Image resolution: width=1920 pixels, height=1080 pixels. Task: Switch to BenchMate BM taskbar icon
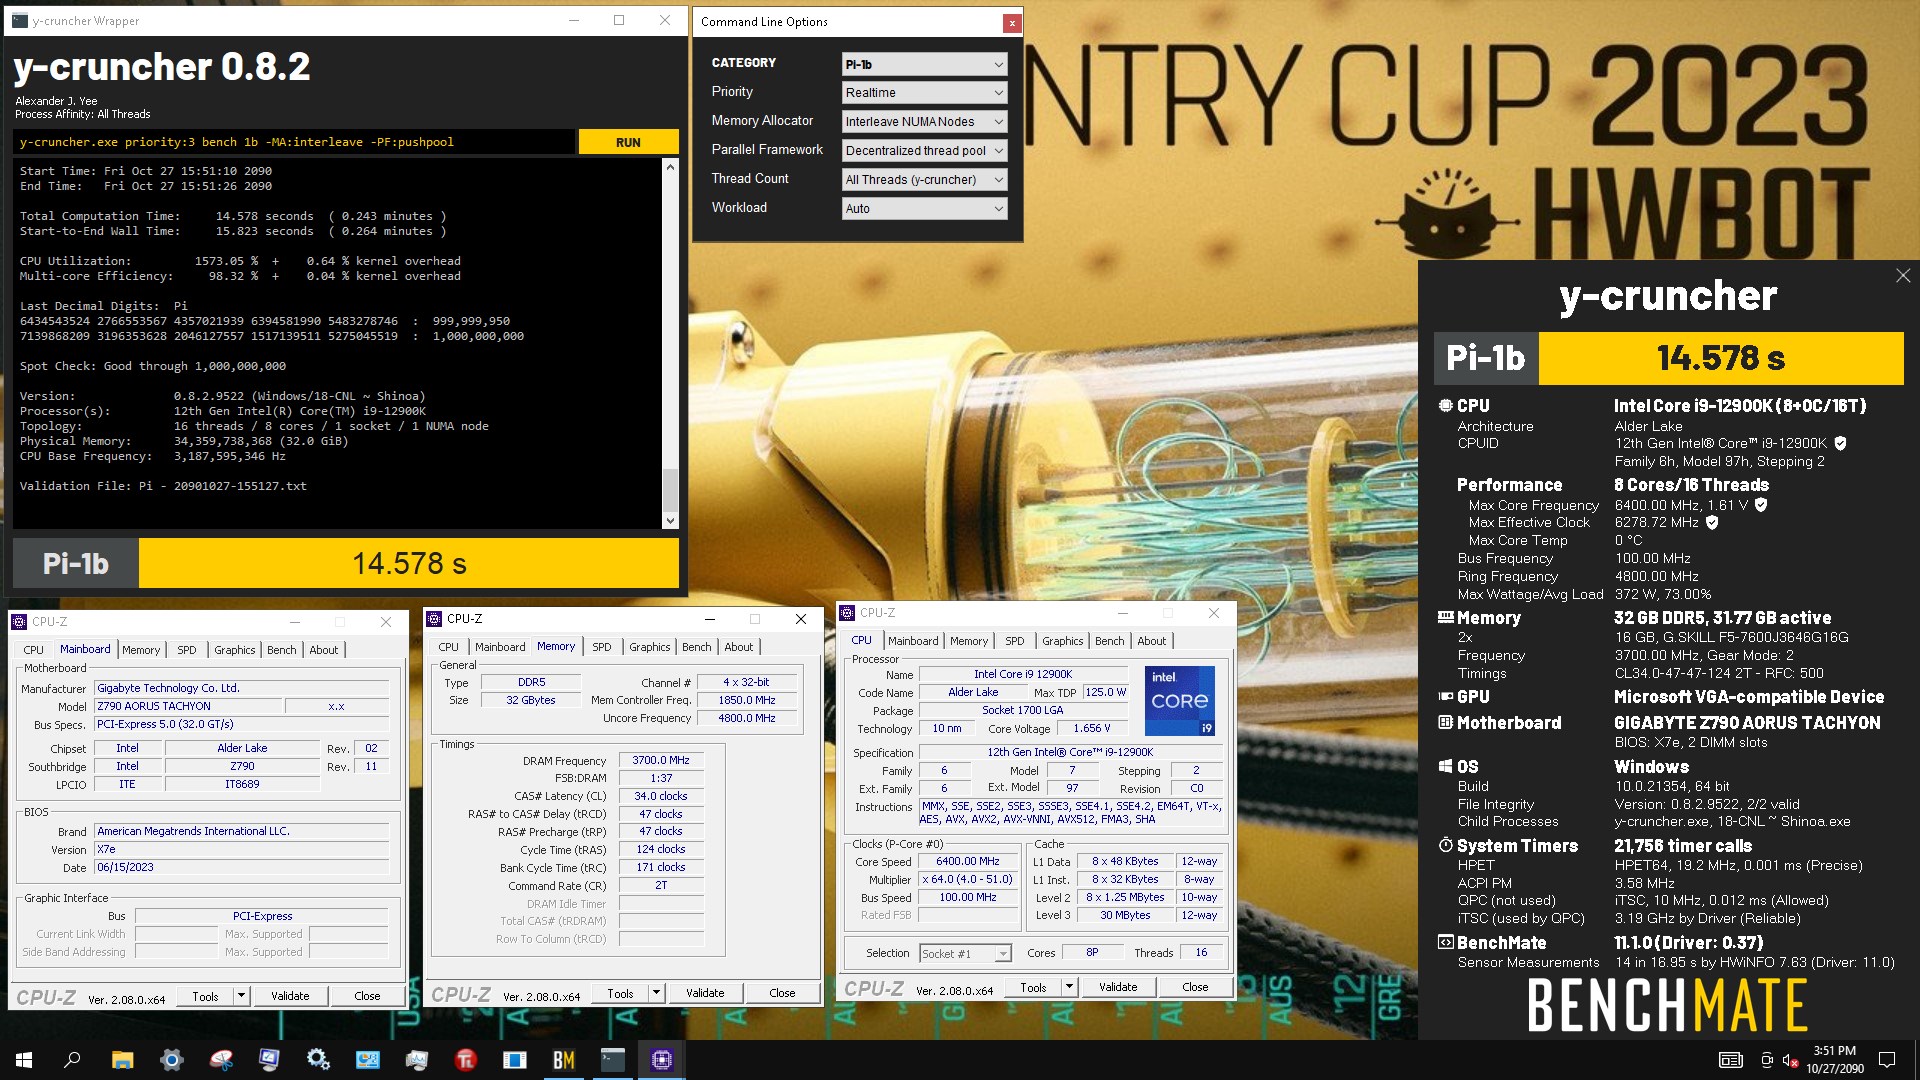coord(563,1060)
